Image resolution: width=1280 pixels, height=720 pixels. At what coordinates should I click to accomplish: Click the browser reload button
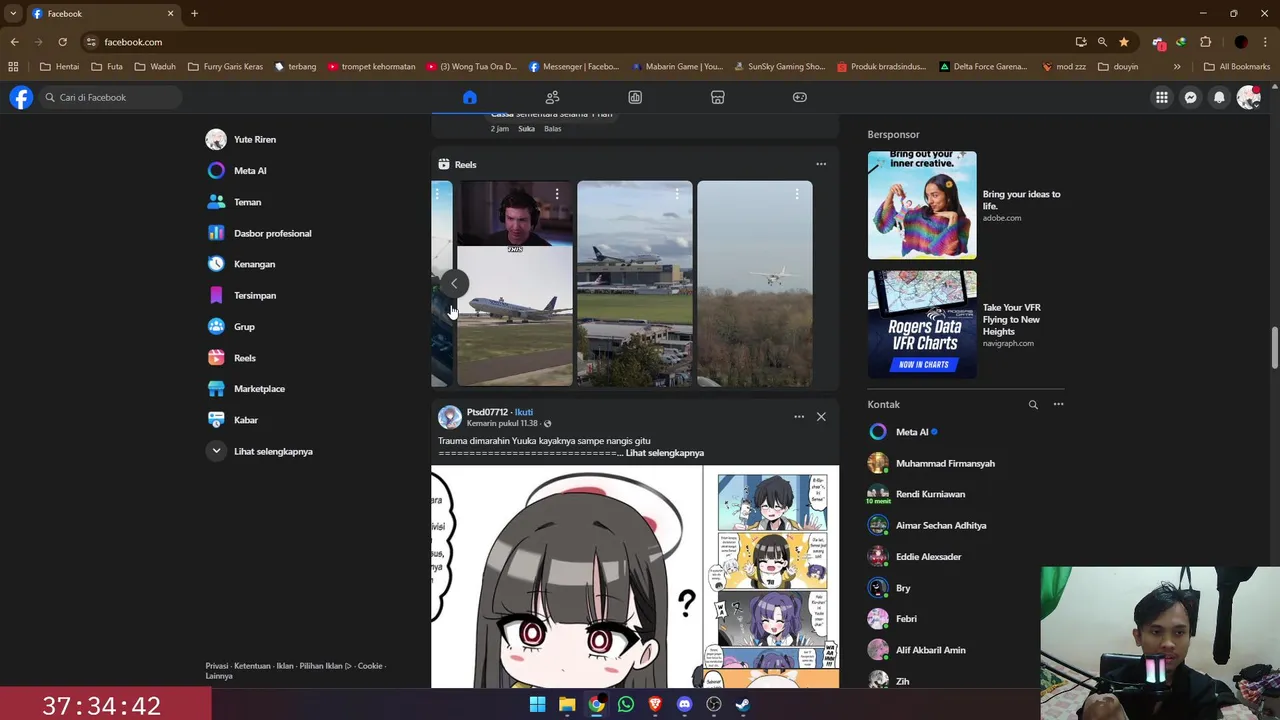click(62, 42)
